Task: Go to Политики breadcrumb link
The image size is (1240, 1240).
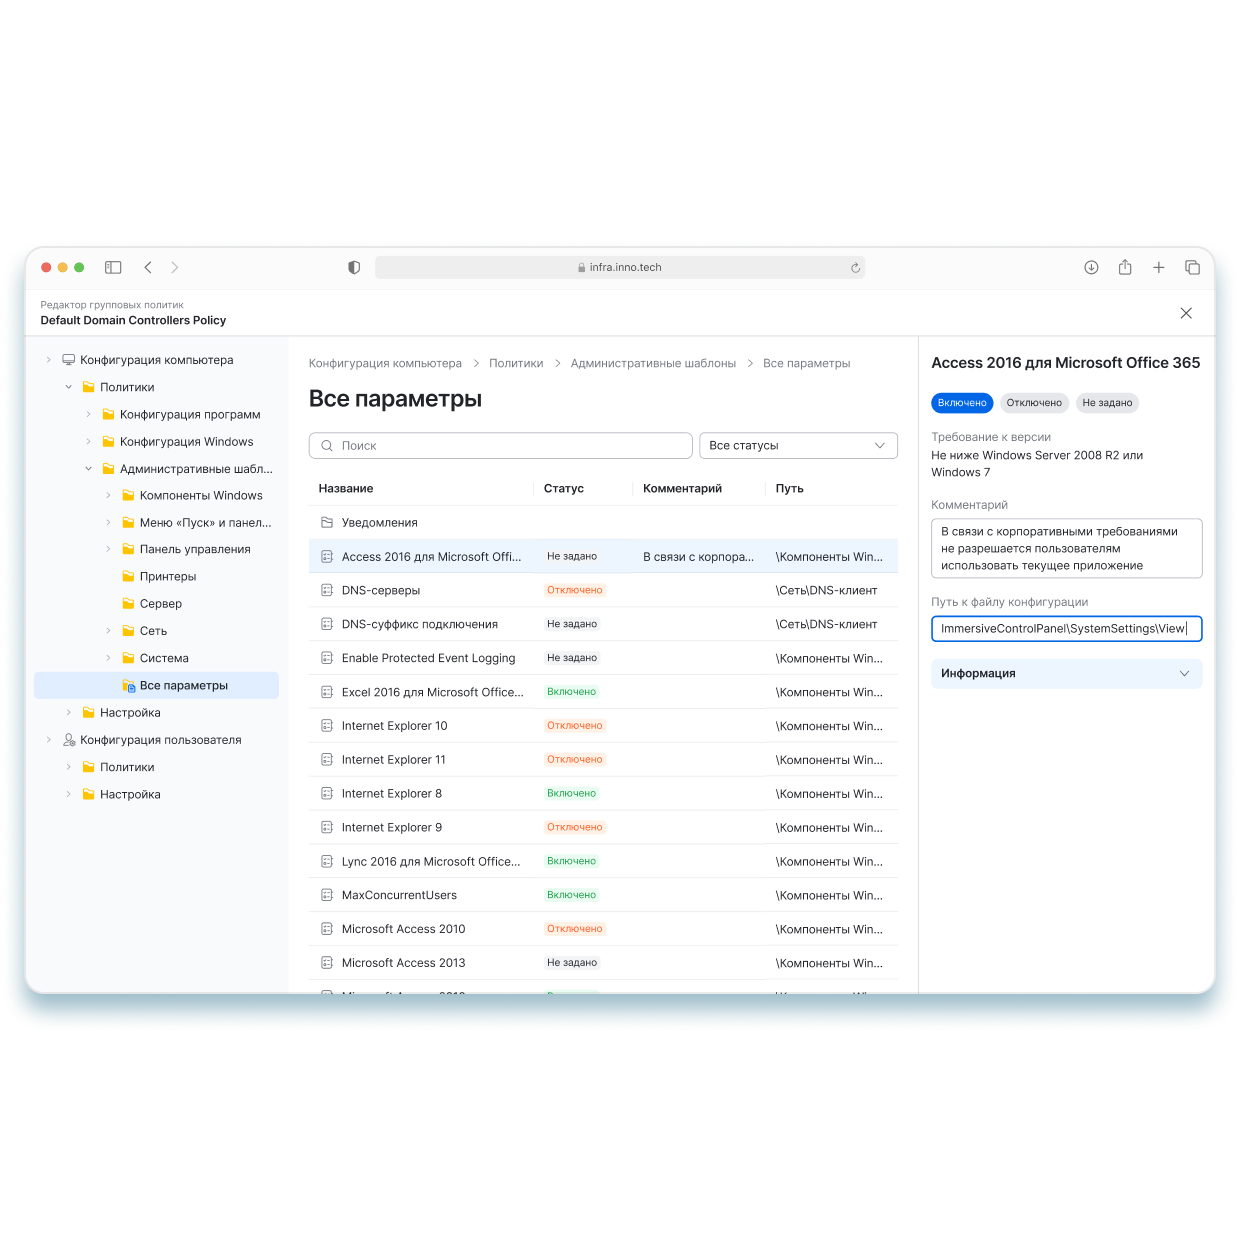Action: point(516,364)
